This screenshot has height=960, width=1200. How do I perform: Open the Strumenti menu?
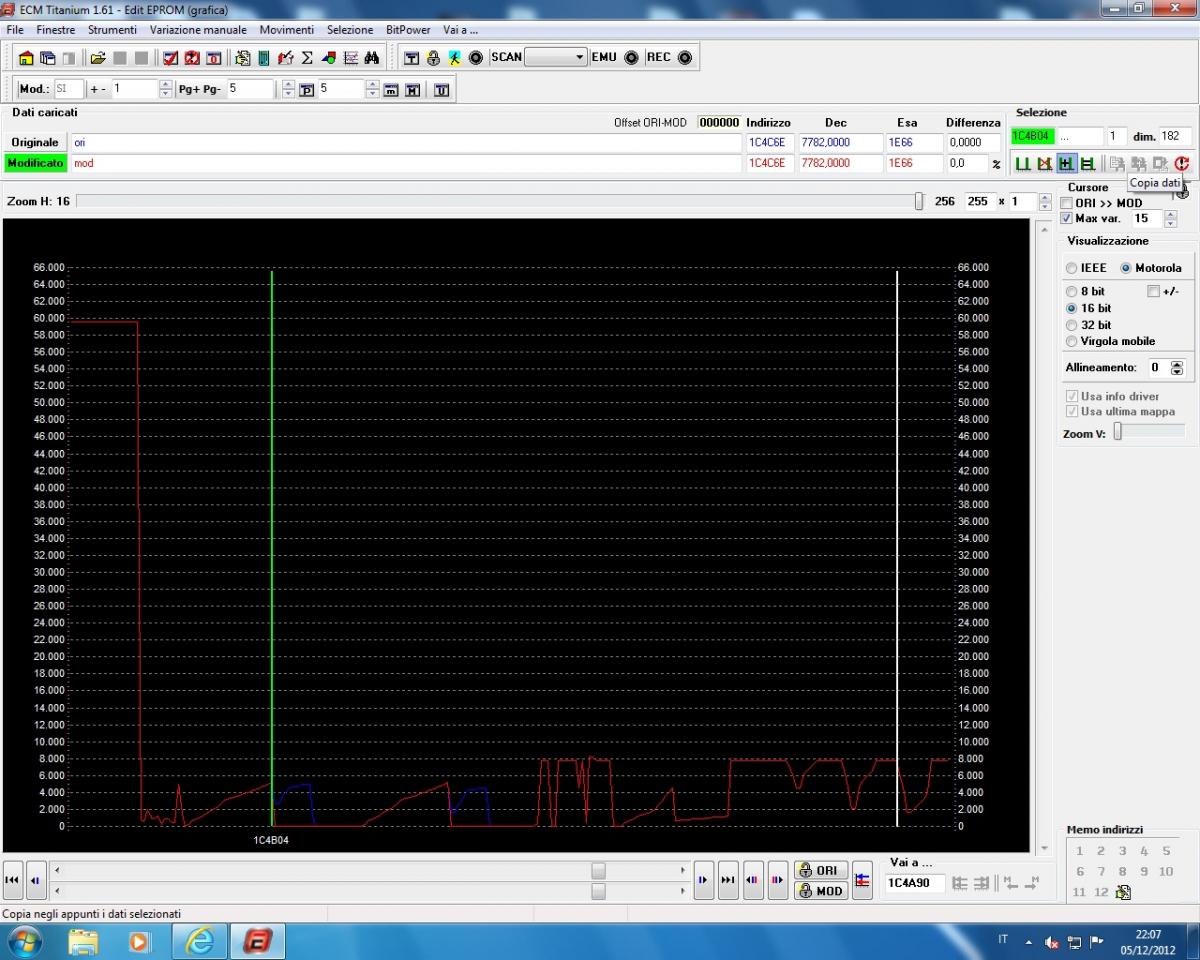pyautogui.click(x=112, y=30)
